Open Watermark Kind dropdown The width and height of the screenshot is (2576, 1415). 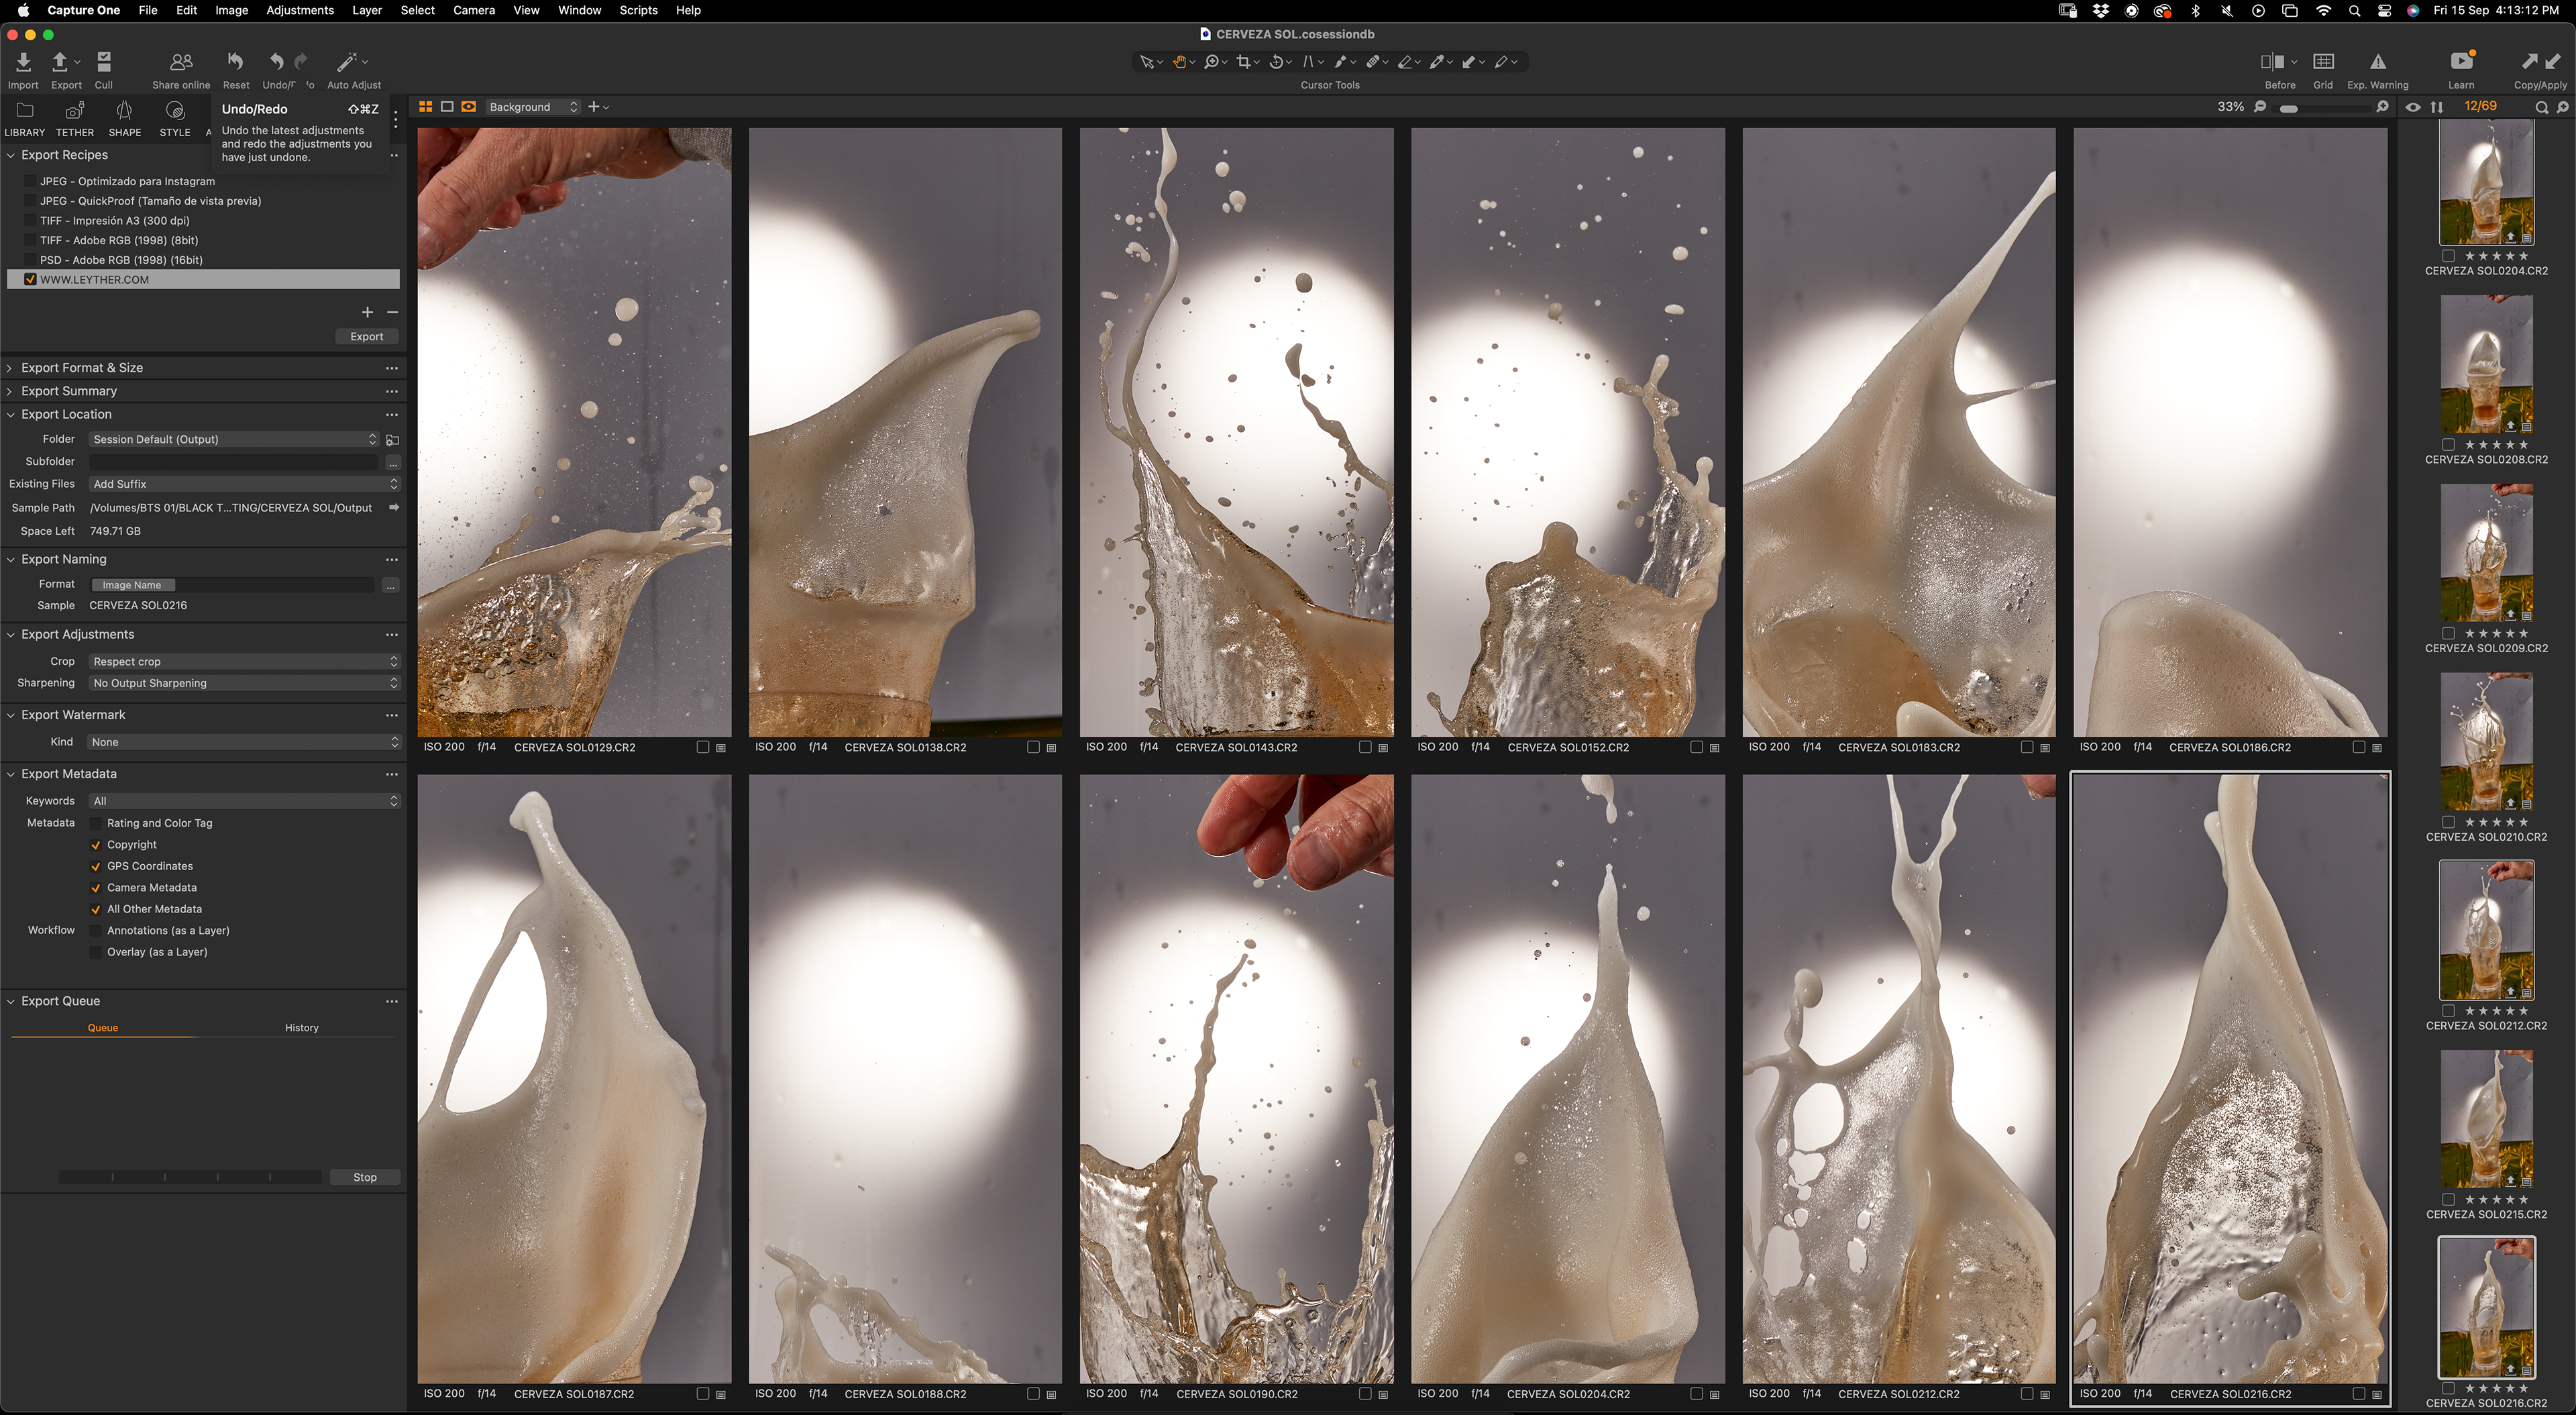pyautogui.click(x=245, y=742)
